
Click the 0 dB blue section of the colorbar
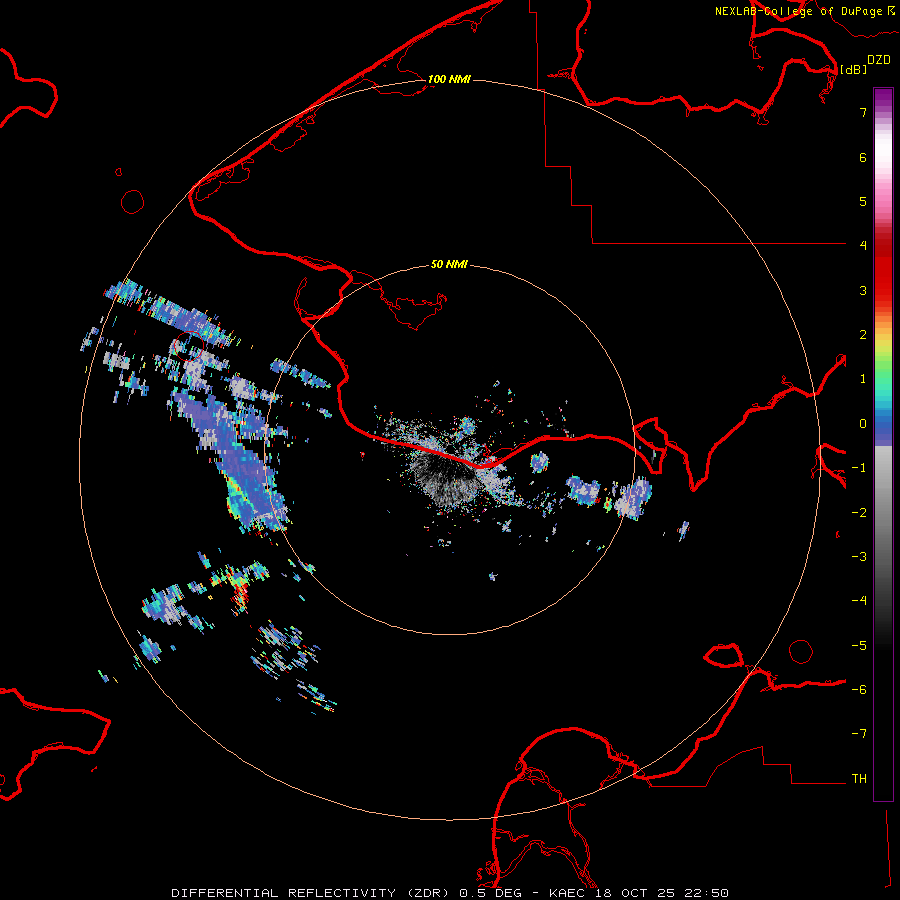tap(883, 424)
